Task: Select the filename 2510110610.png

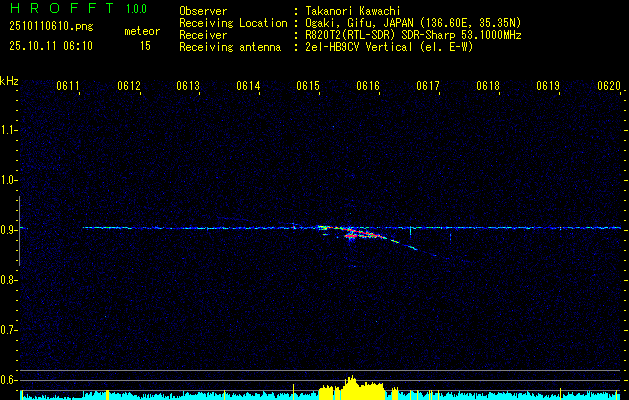Action: pos(51,26)
